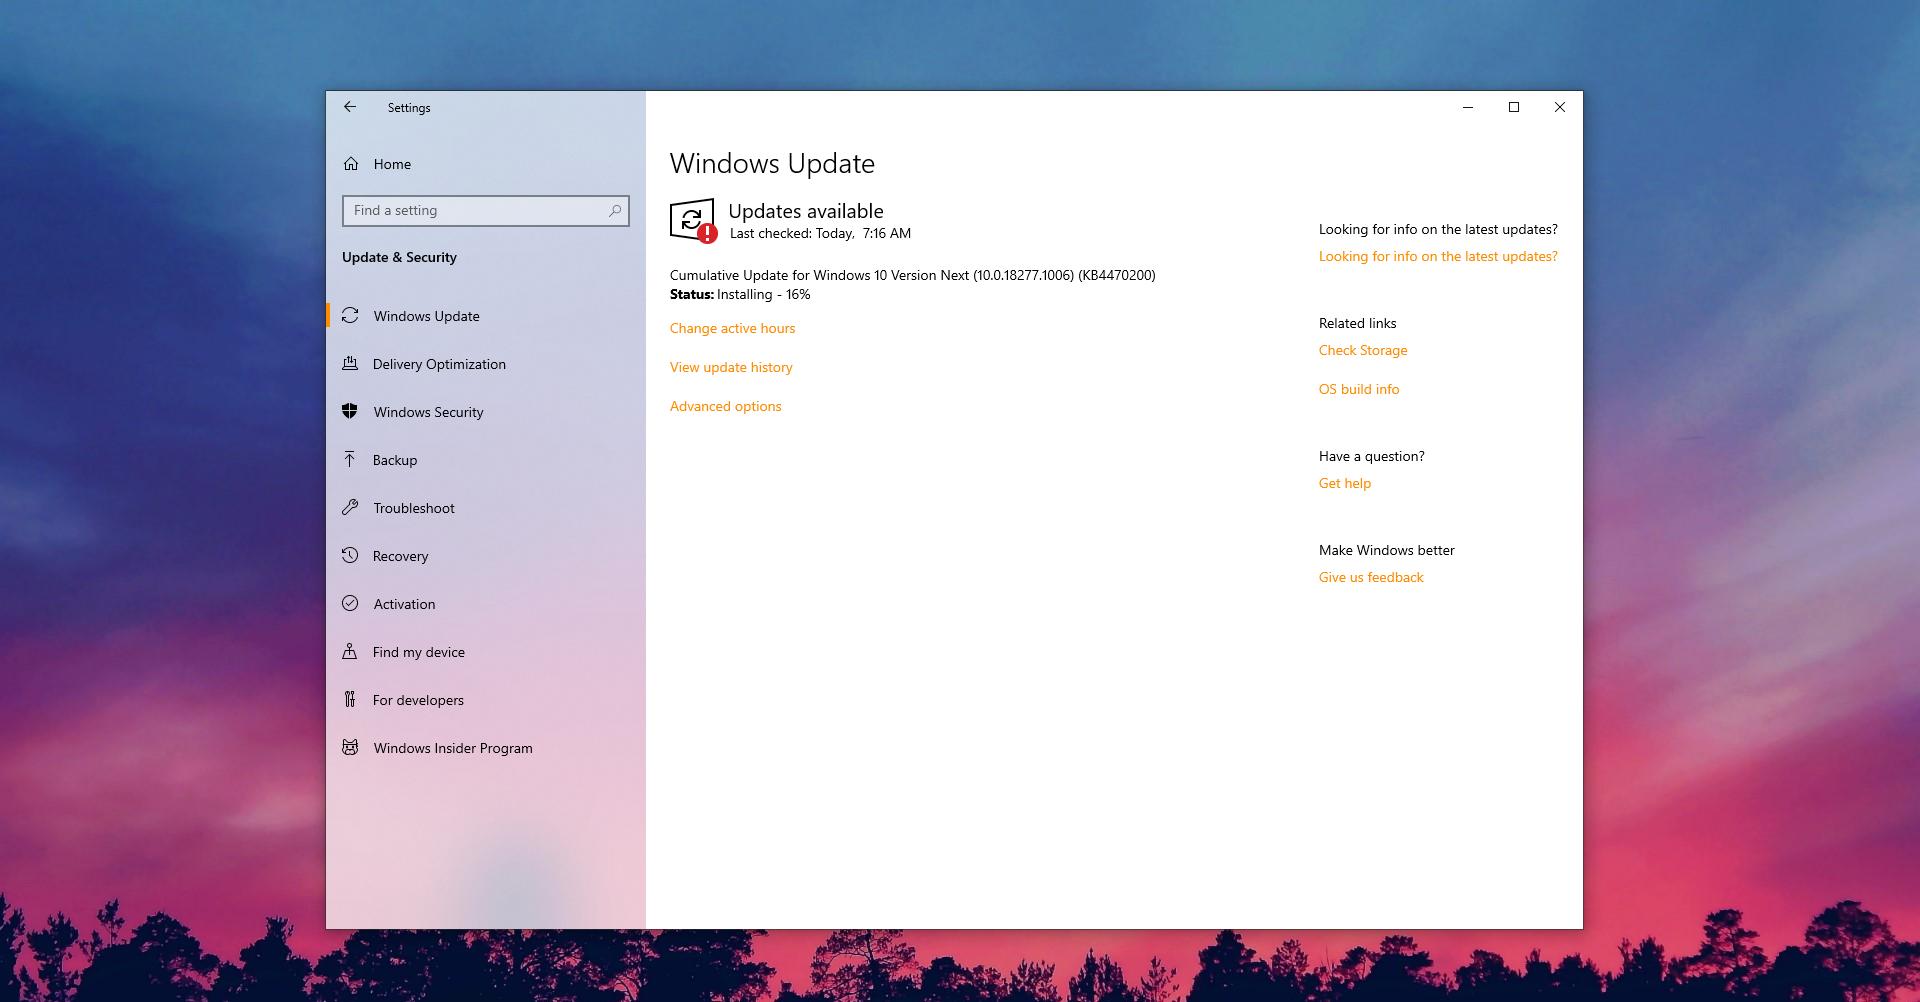Click the Home house icon
Screen dimensions: 1920x1002
pyautogui.click(x=351, y=164)
